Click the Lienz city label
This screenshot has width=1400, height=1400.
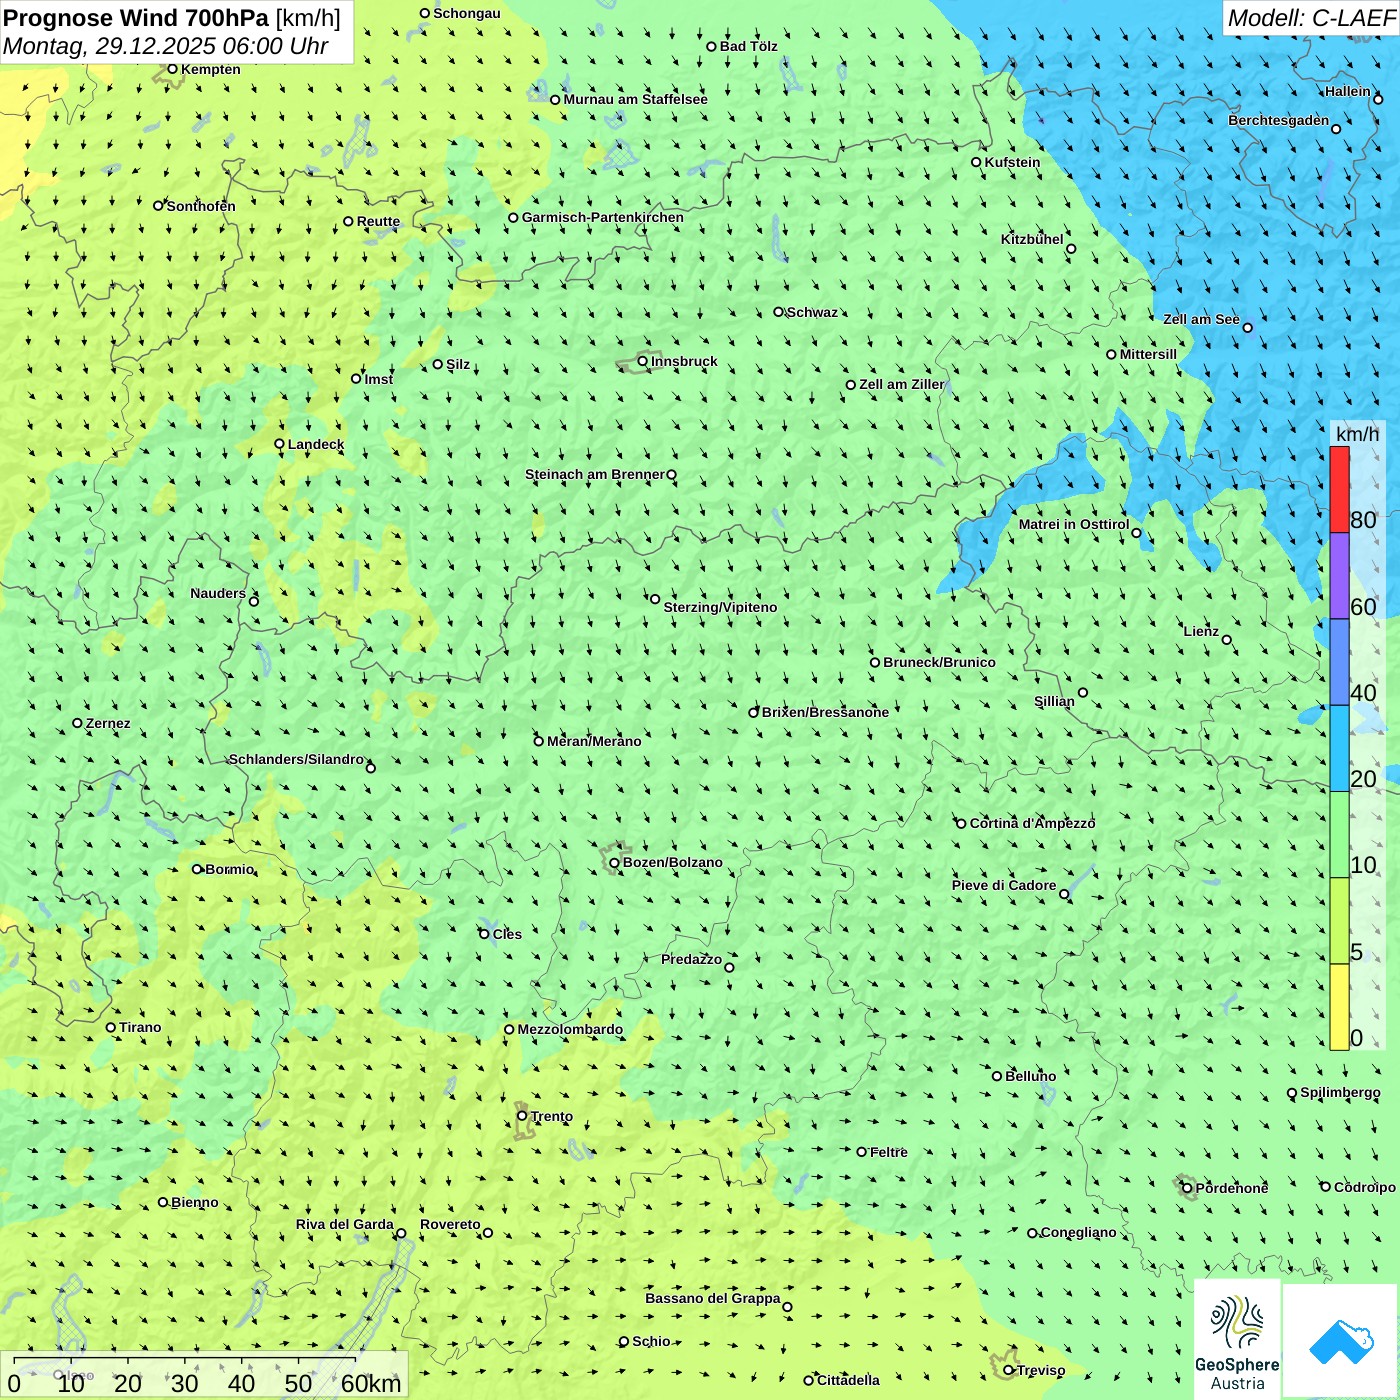1201,631
